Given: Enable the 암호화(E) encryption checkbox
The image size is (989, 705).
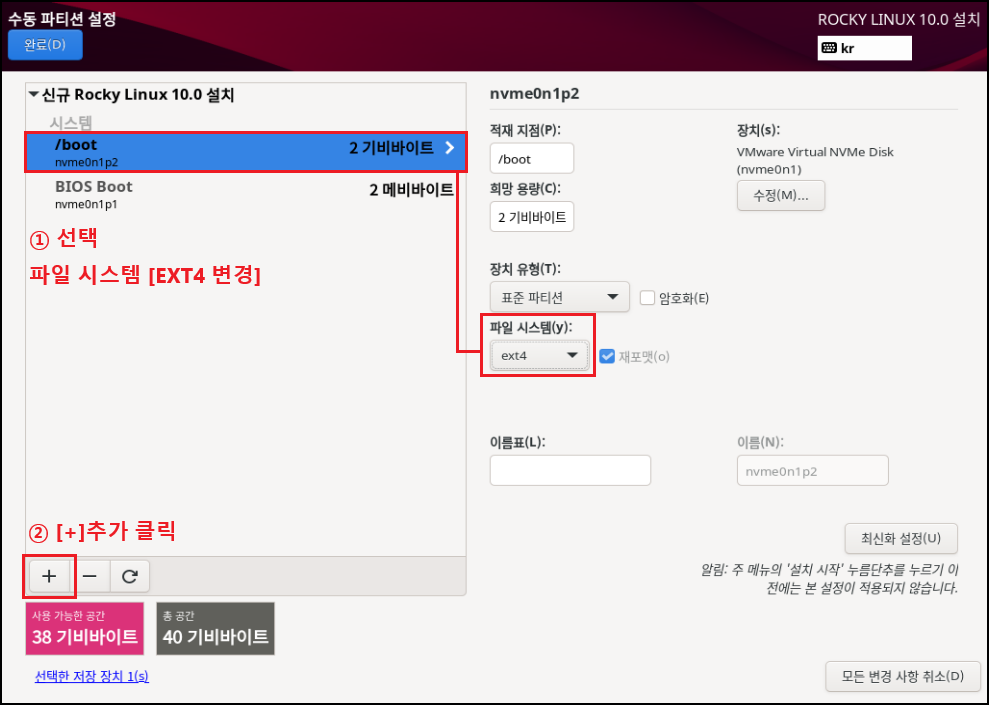Looking at the screenshot, I should tap(647, 298).
